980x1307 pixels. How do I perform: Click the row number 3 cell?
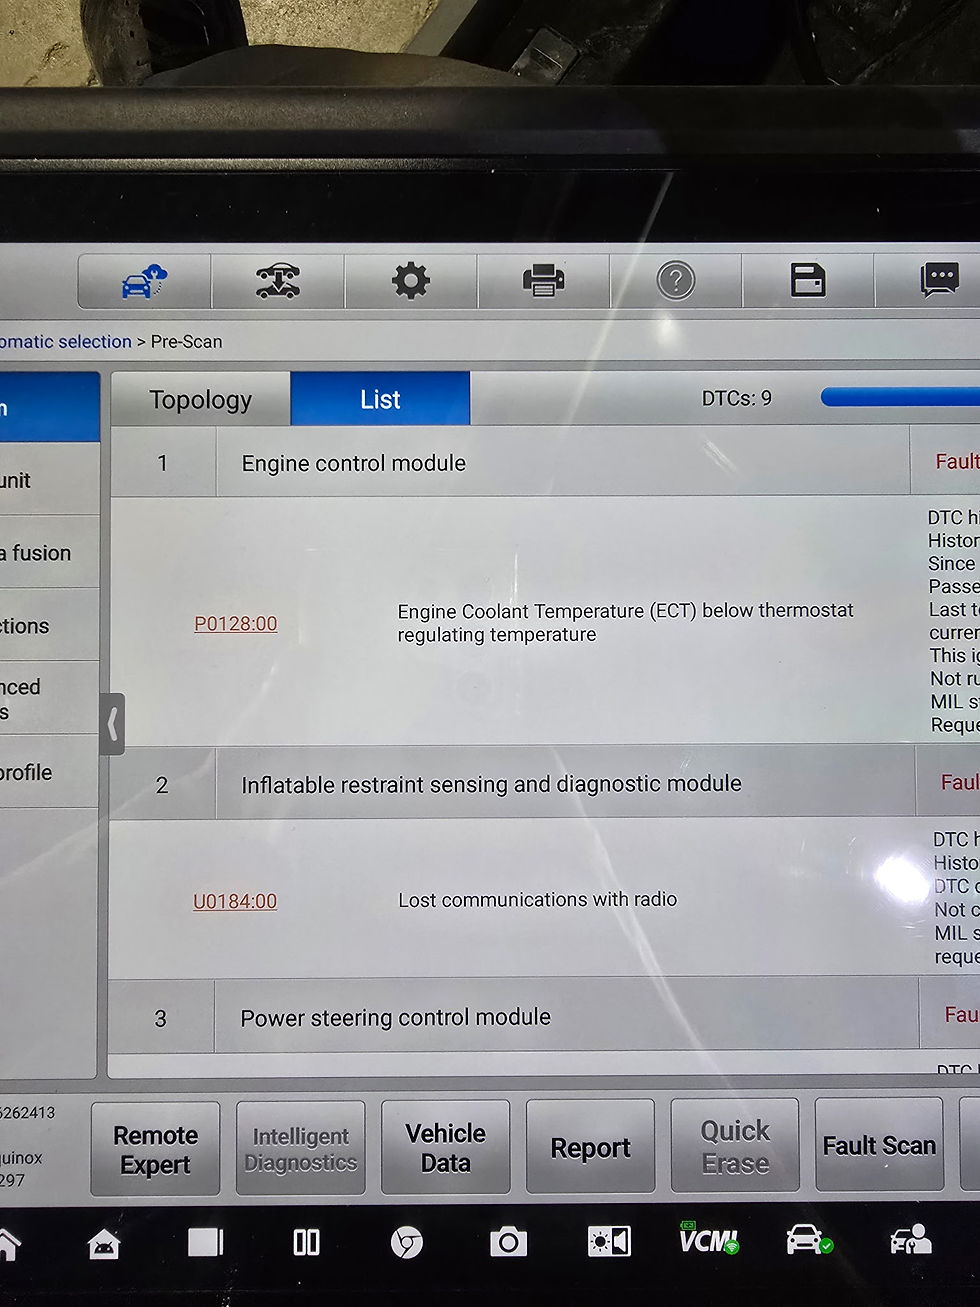[x=161, y=1018]
